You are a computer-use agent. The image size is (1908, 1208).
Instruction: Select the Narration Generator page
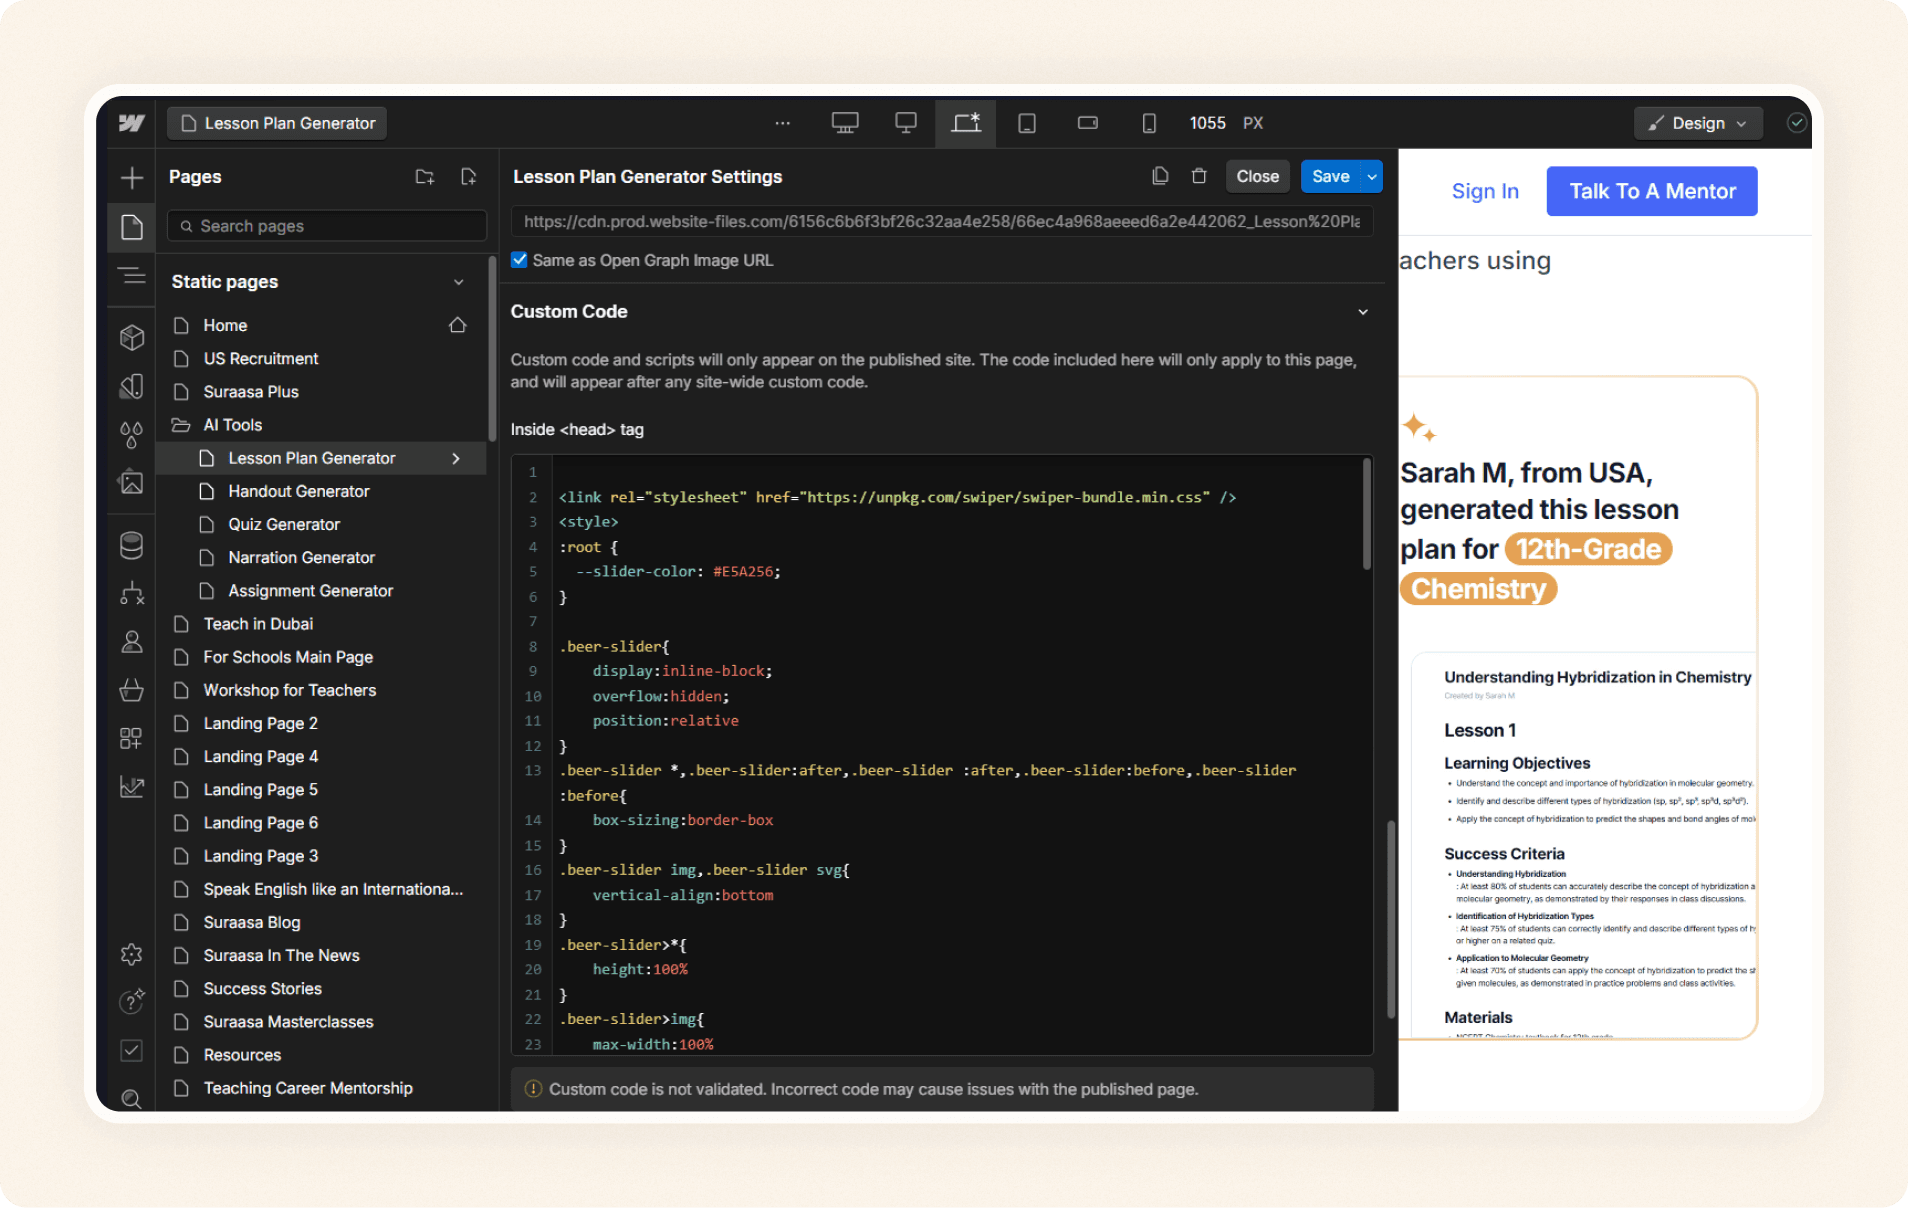[321, 557]
